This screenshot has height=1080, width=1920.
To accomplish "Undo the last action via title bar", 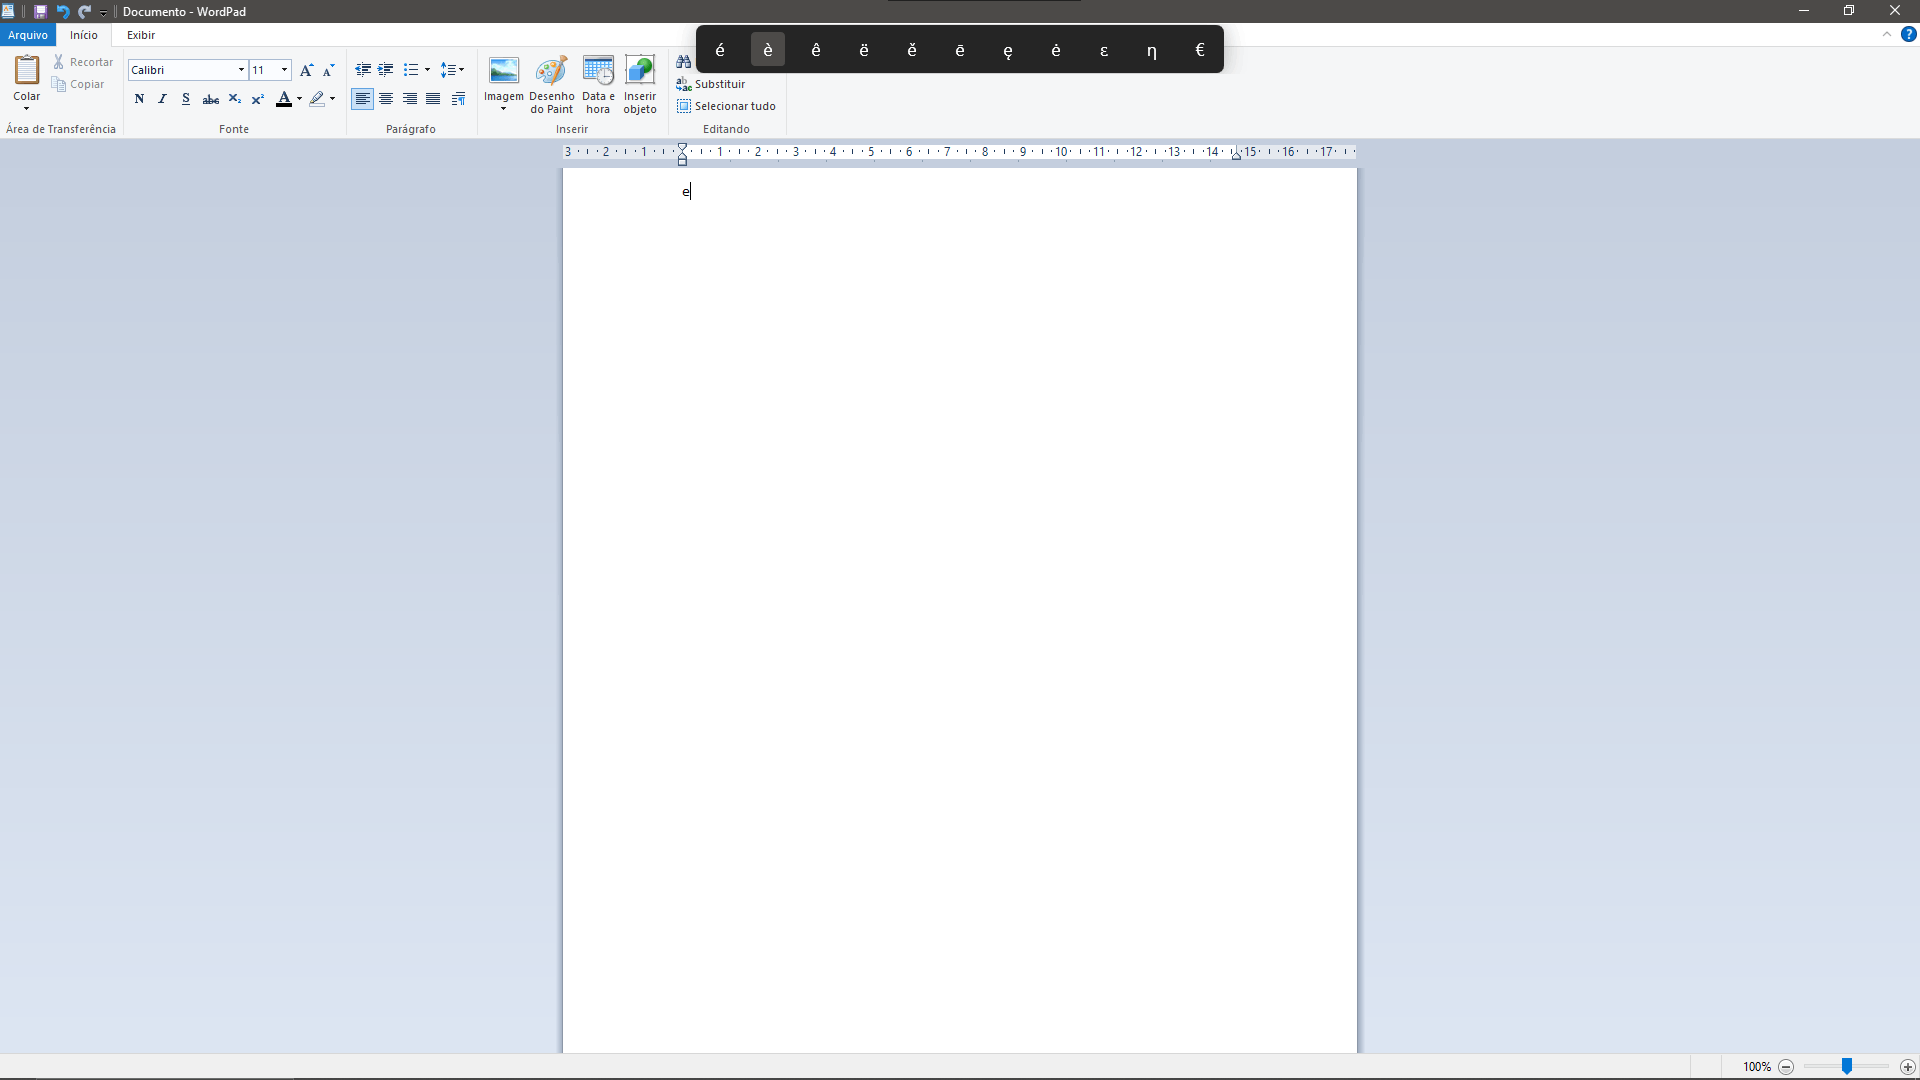I will [x=62, y=11].
